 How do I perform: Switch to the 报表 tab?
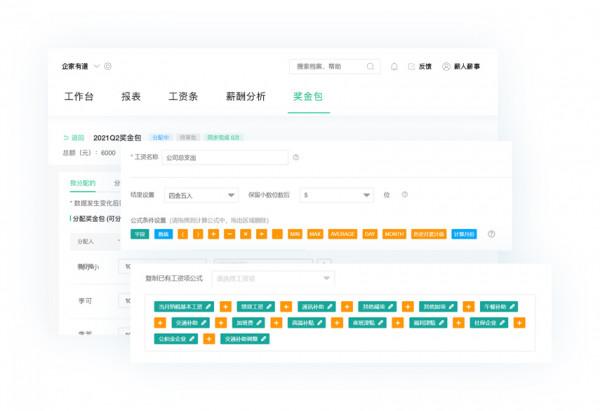click(x=131, y=96)
